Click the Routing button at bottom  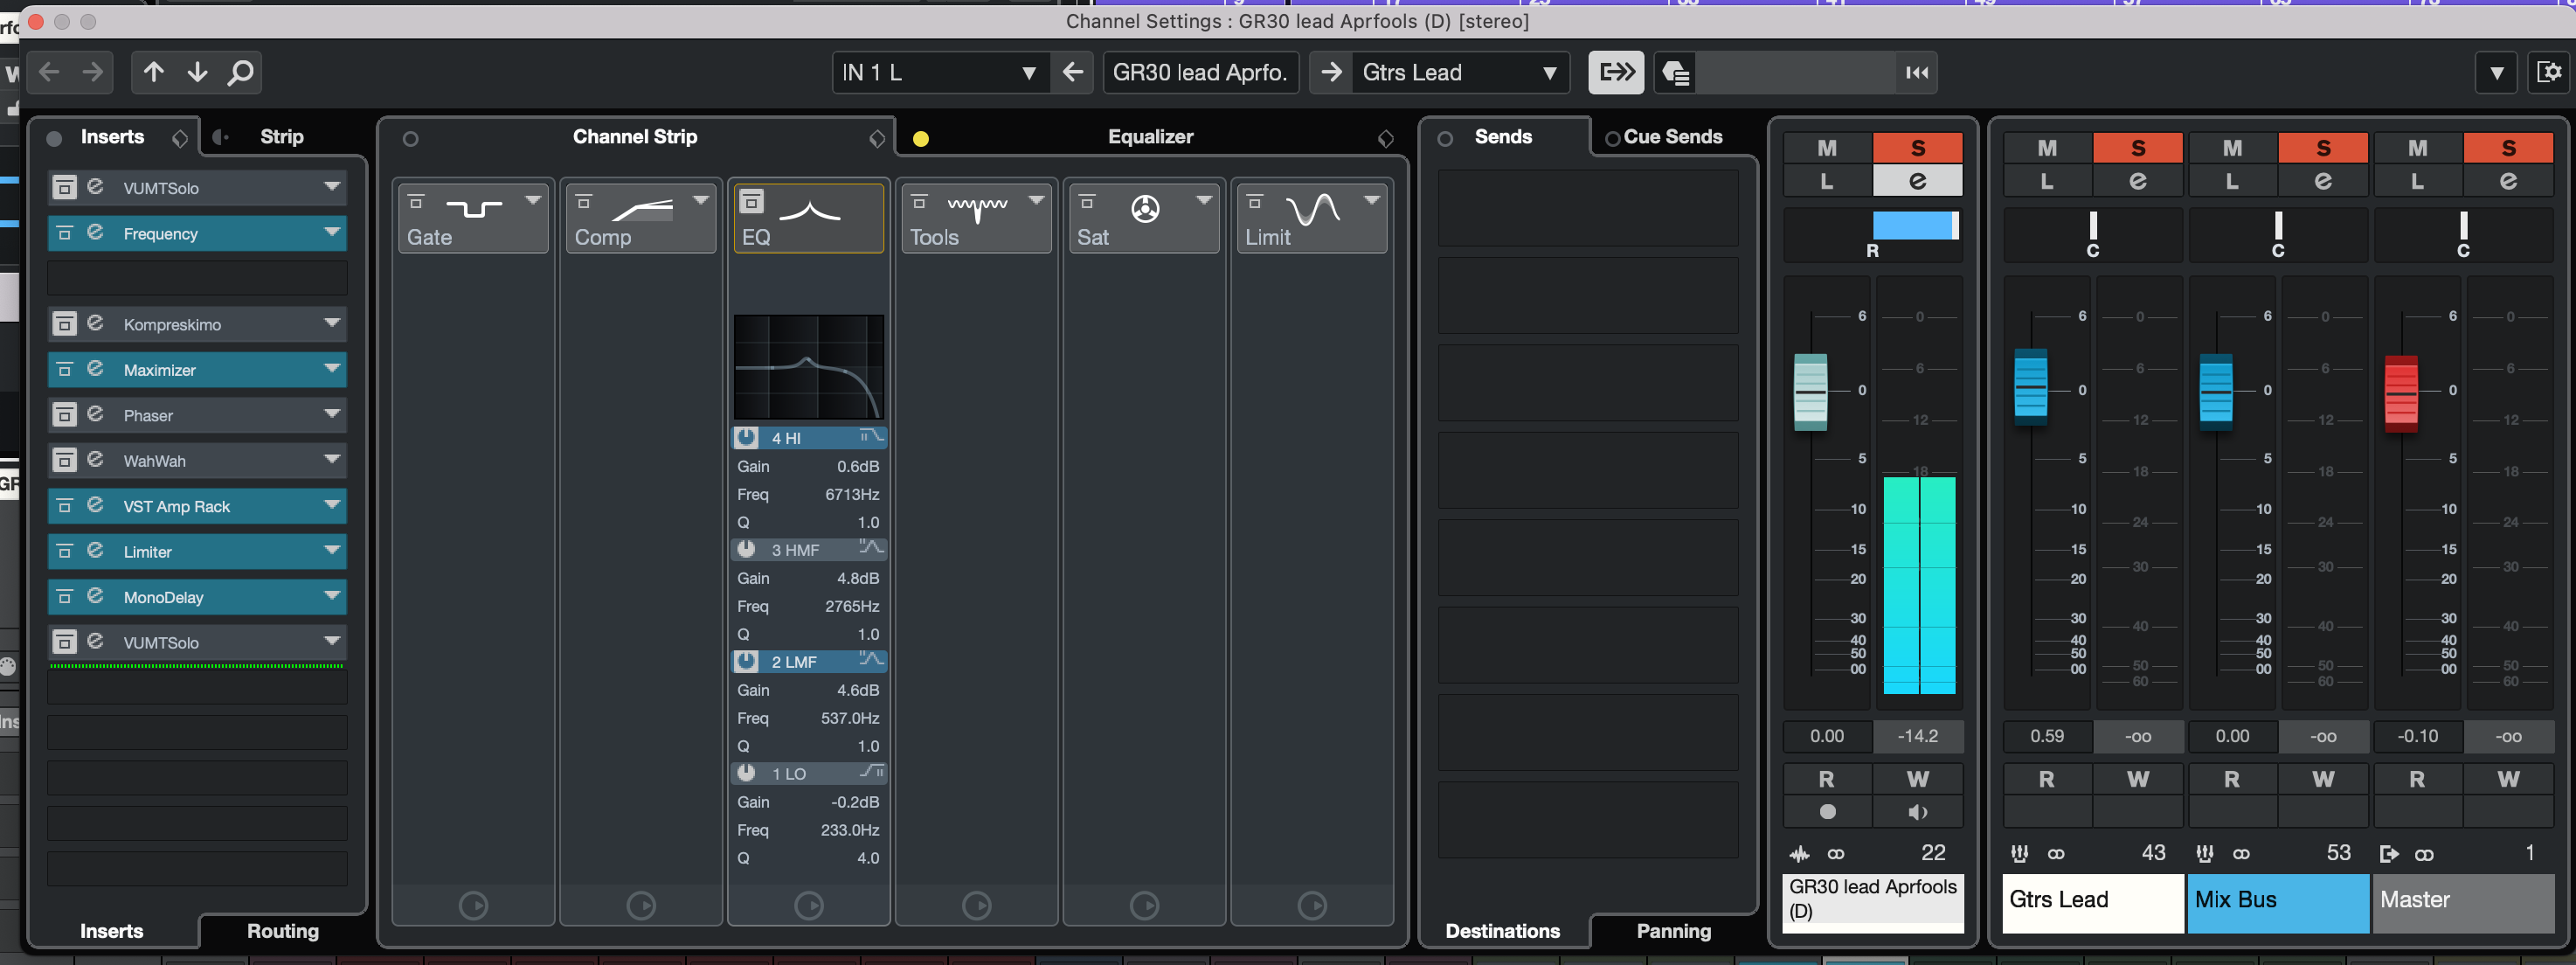point(283,931)
